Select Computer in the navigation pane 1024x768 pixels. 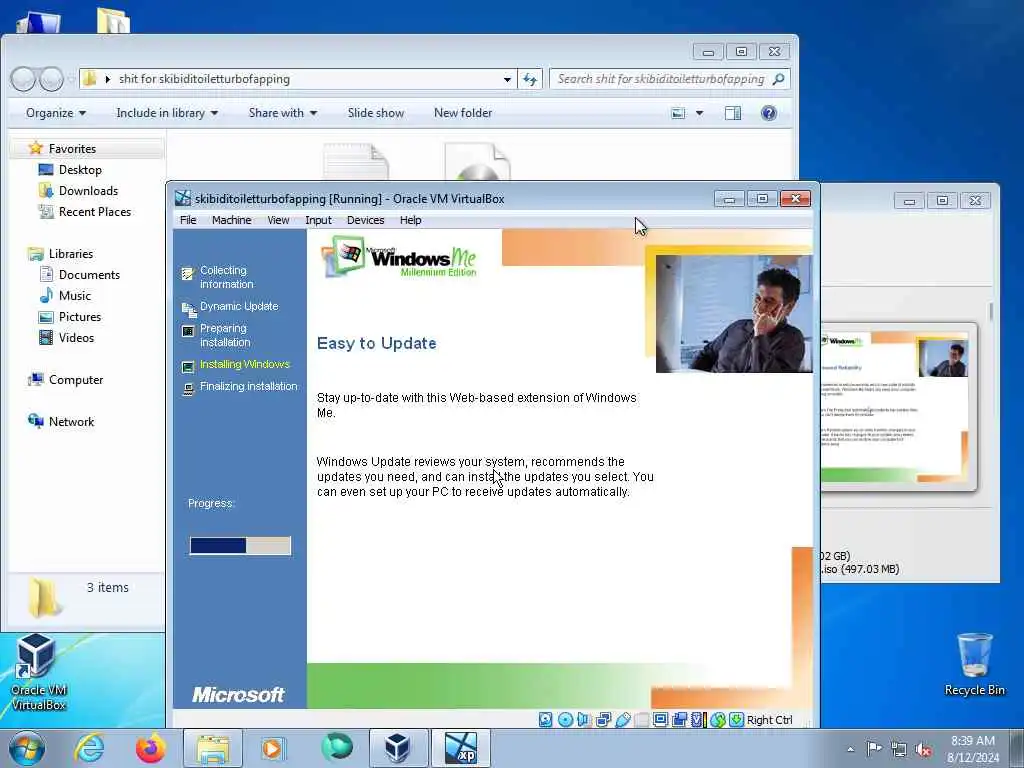76,379
